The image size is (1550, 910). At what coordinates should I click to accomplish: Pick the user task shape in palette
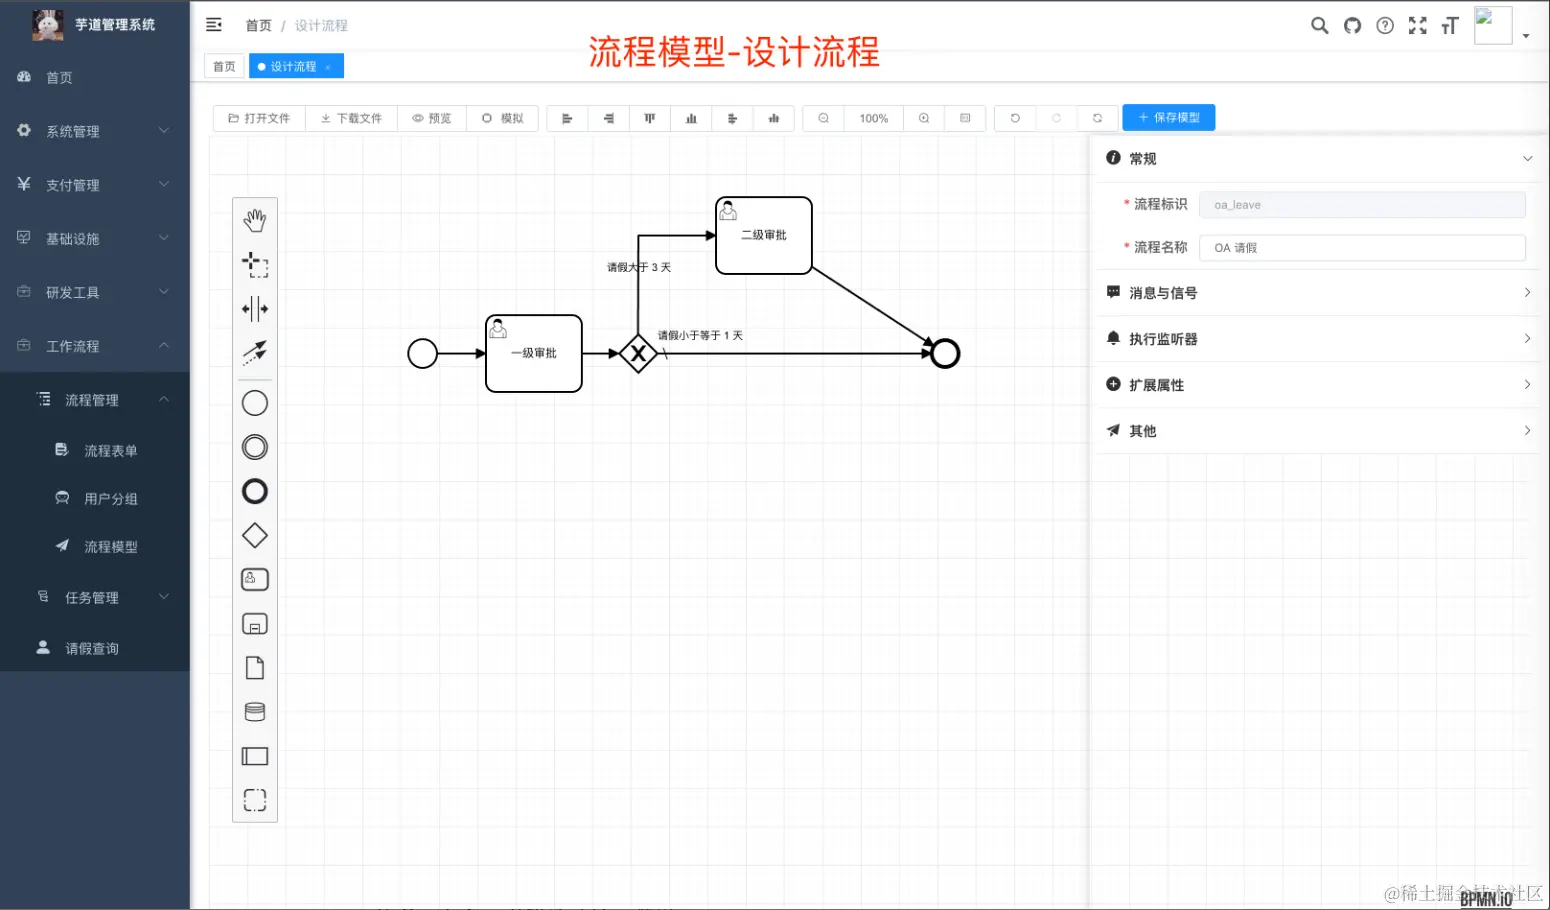click(255, 580)
